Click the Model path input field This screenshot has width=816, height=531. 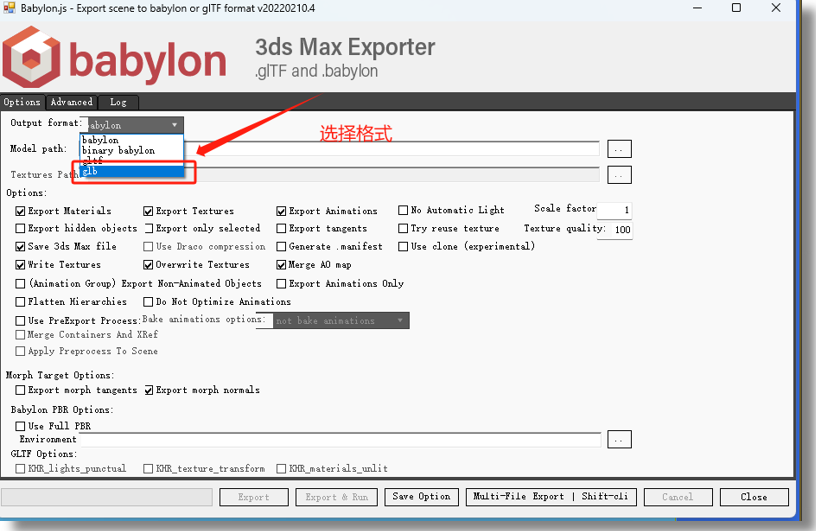click(391, 149)
